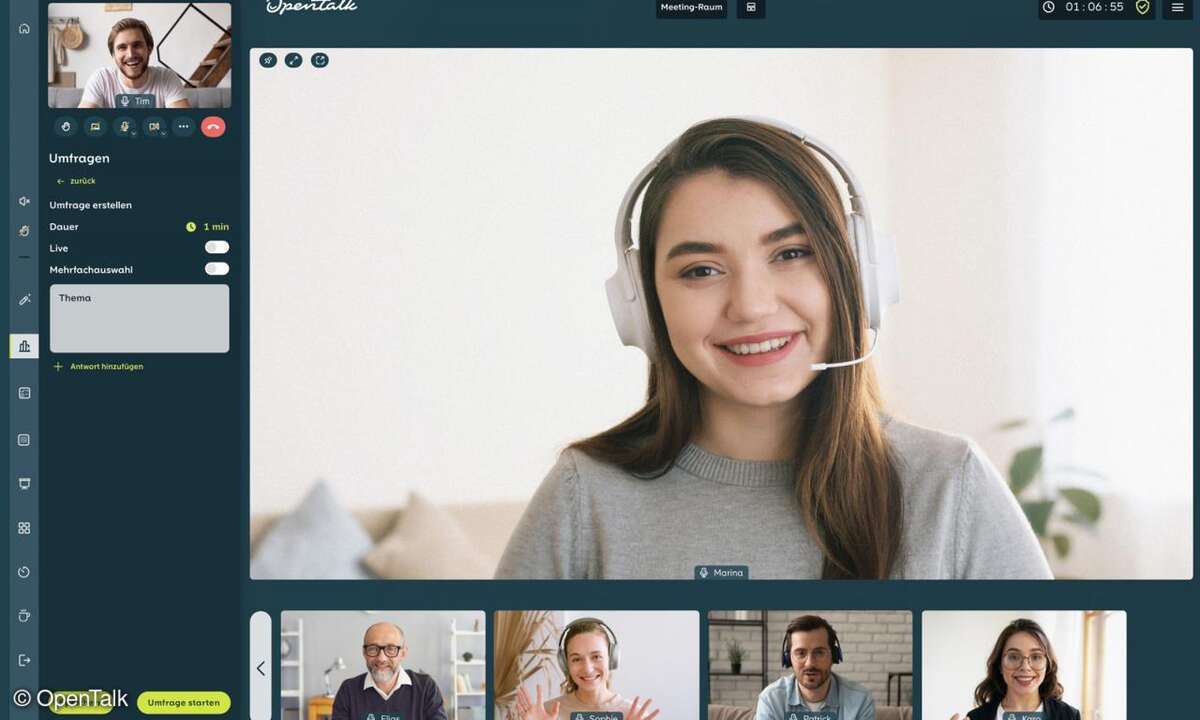
Task: Toggle the Mehrfachauswahl switch
Action: coord(217,269)
